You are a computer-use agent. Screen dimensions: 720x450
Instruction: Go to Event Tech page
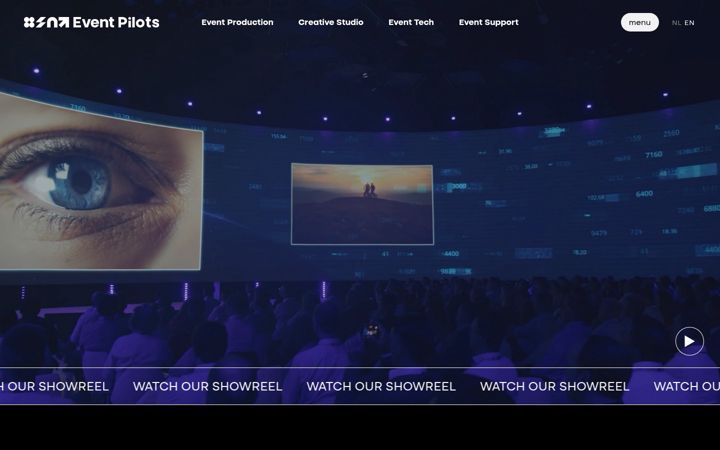tap(411, 22)
